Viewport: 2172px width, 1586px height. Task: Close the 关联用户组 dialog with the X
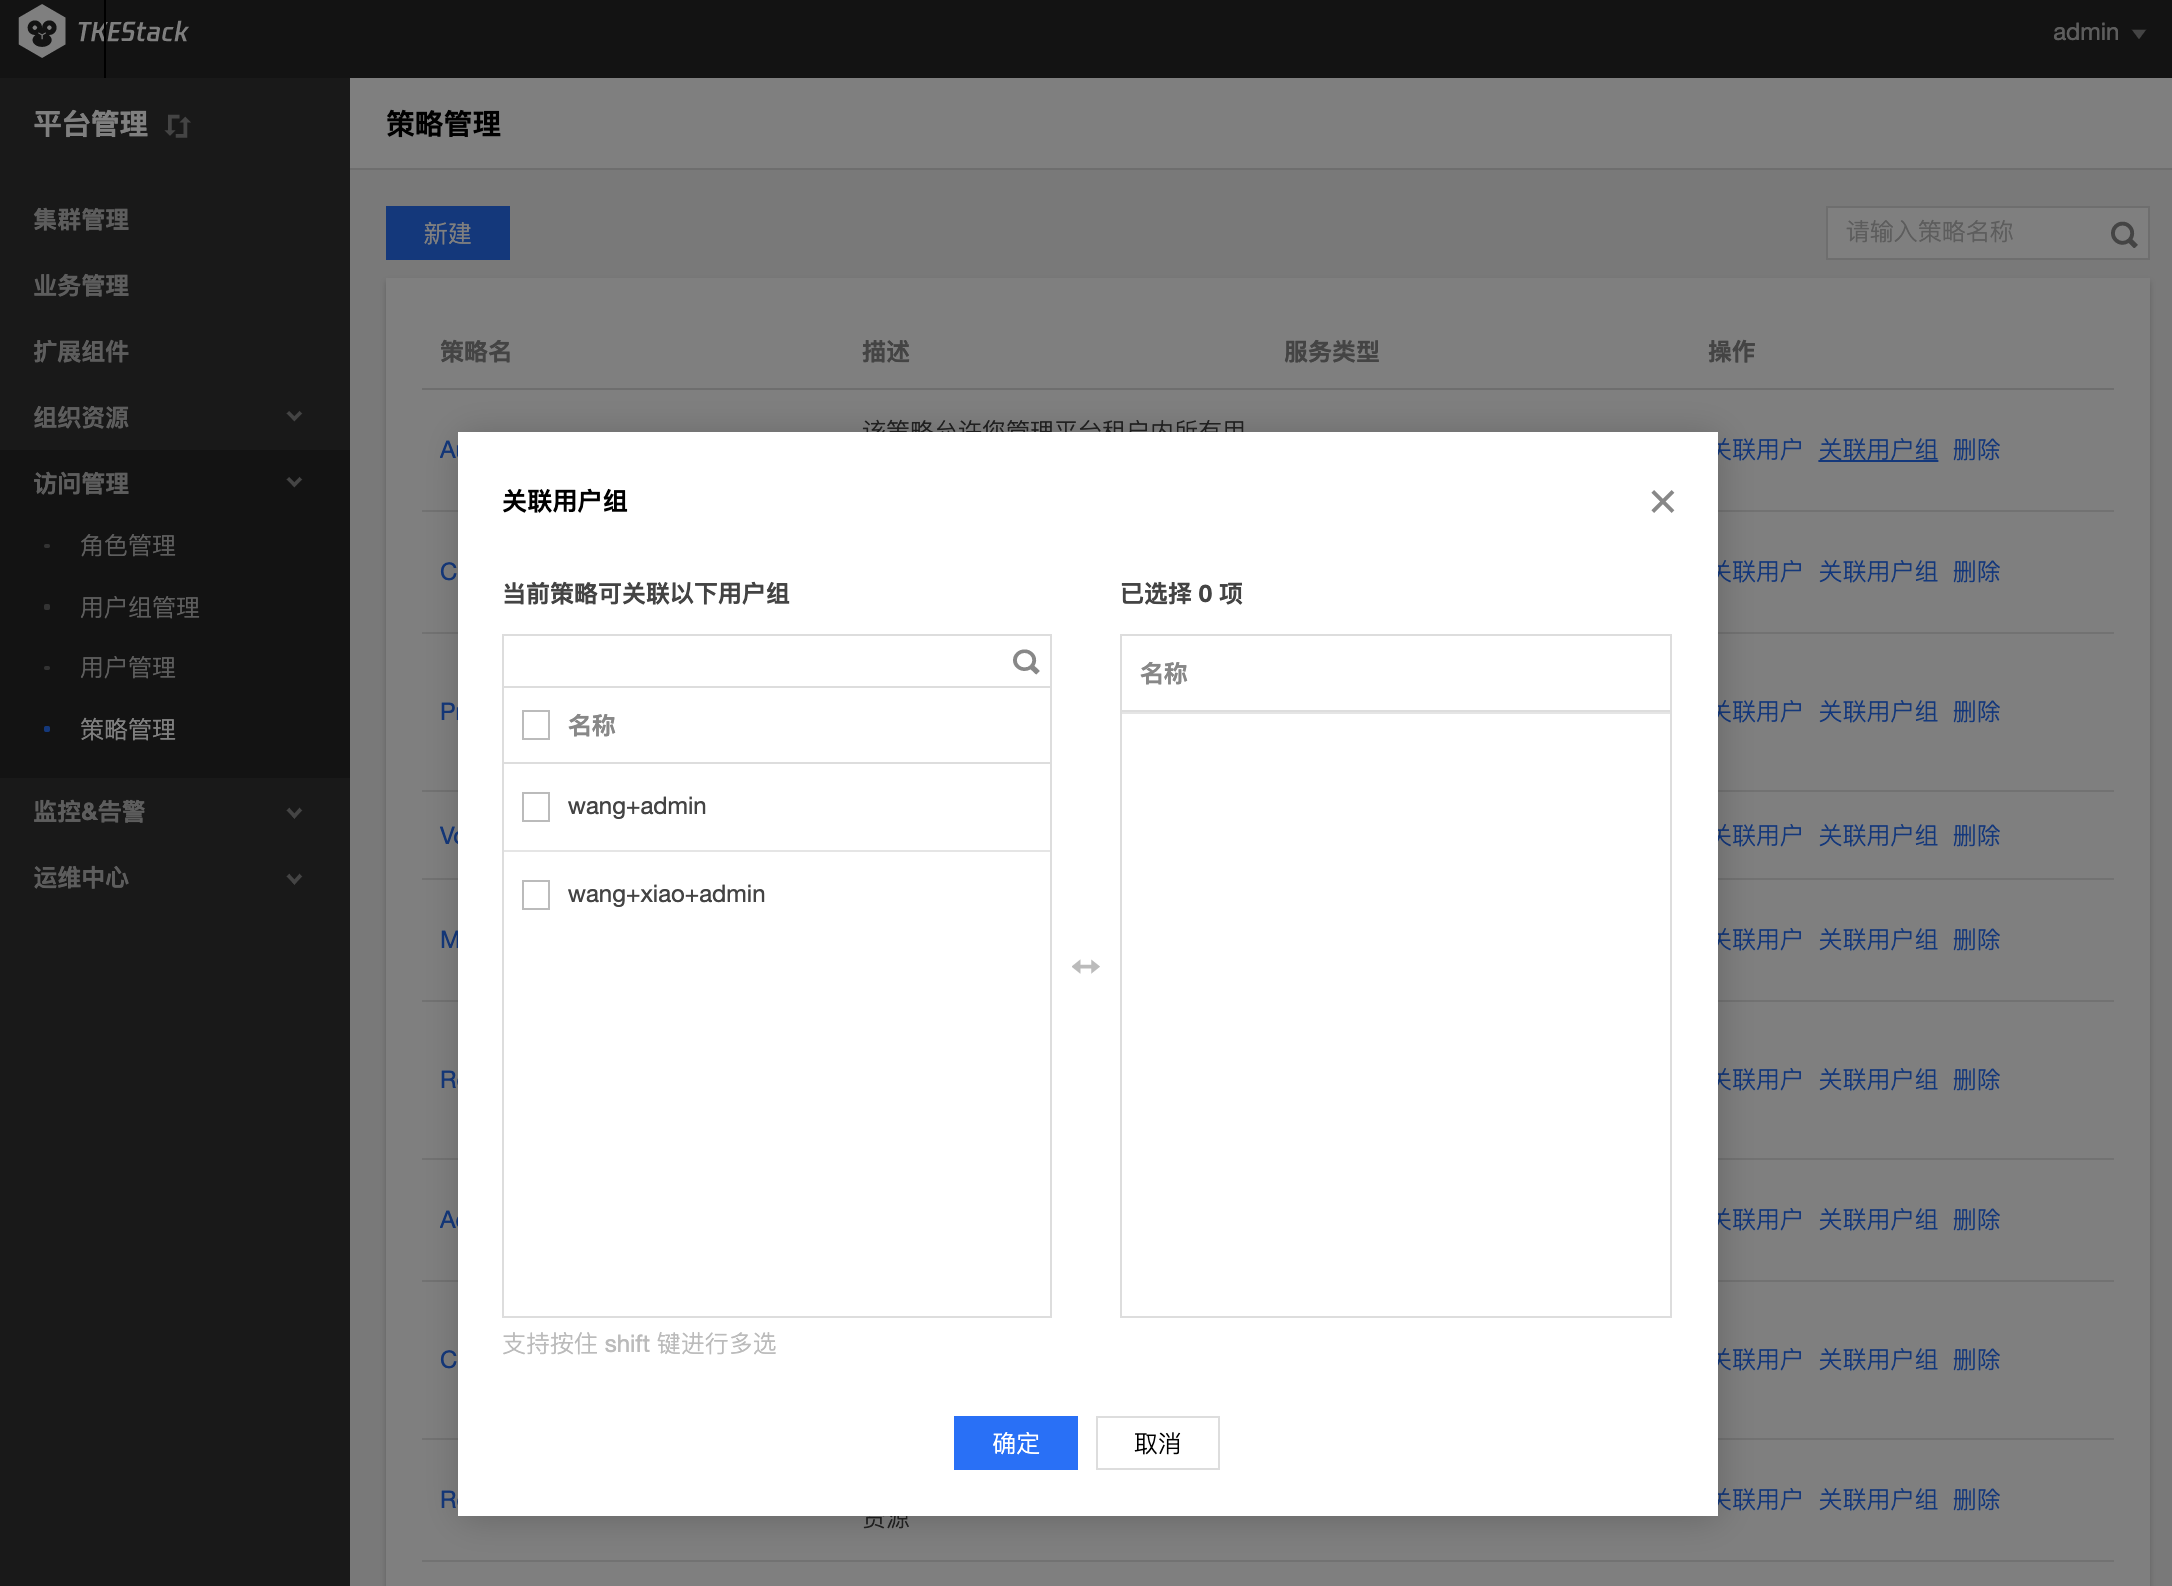point(1662,501)
